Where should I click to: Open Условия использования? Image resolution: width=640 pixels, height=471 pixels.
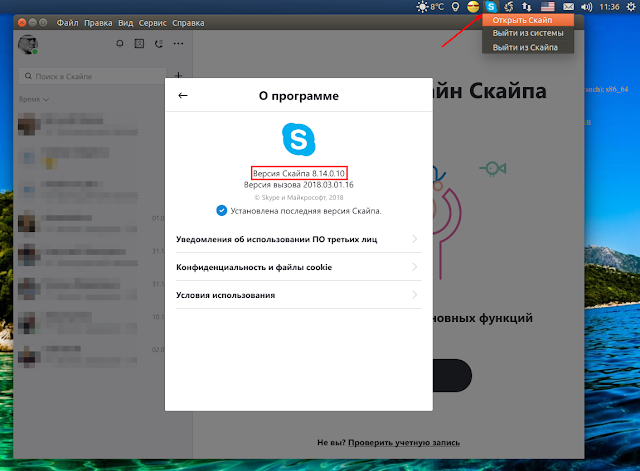pos(298,295)
